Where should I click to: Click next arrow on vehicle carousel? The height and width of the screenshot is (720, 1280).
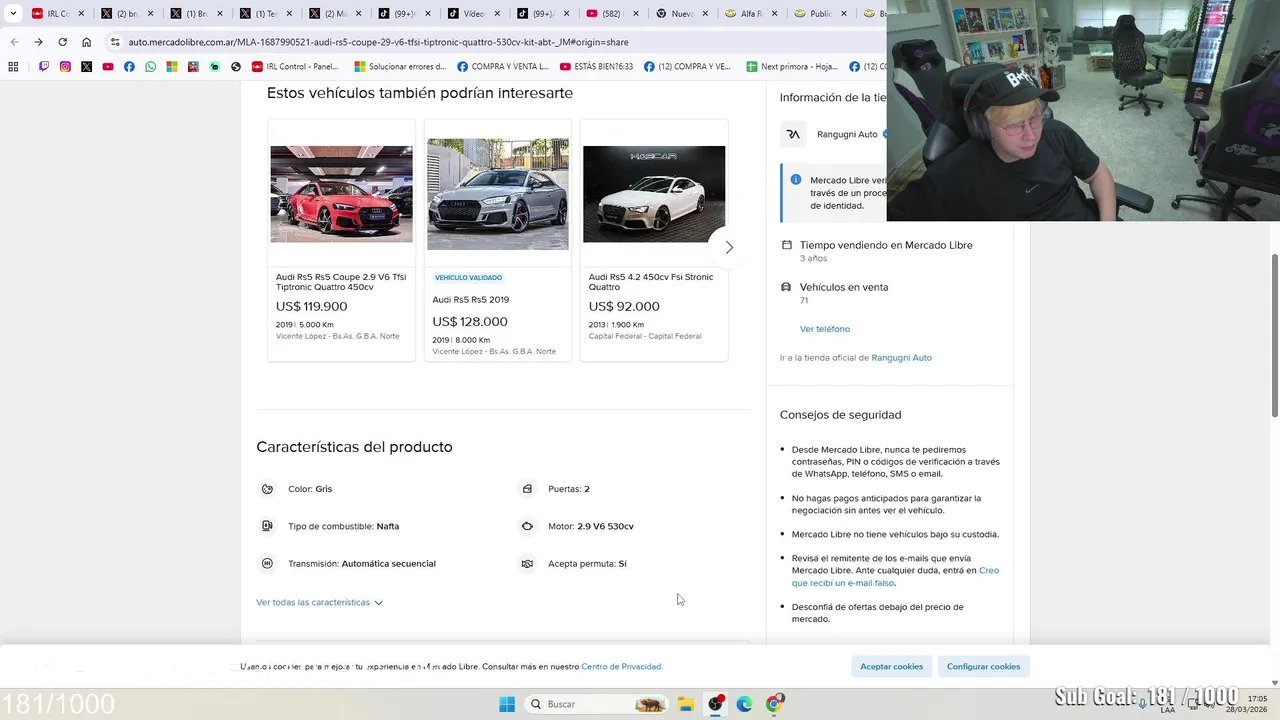[729, 247]
